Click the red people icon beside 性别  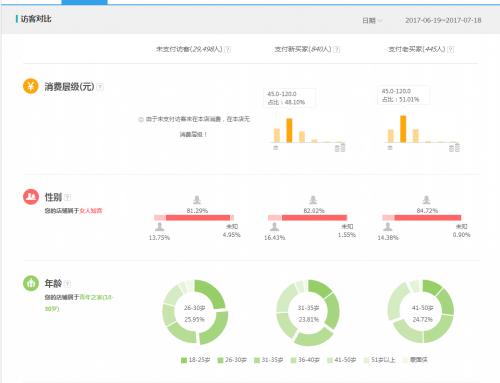(31, 196)
